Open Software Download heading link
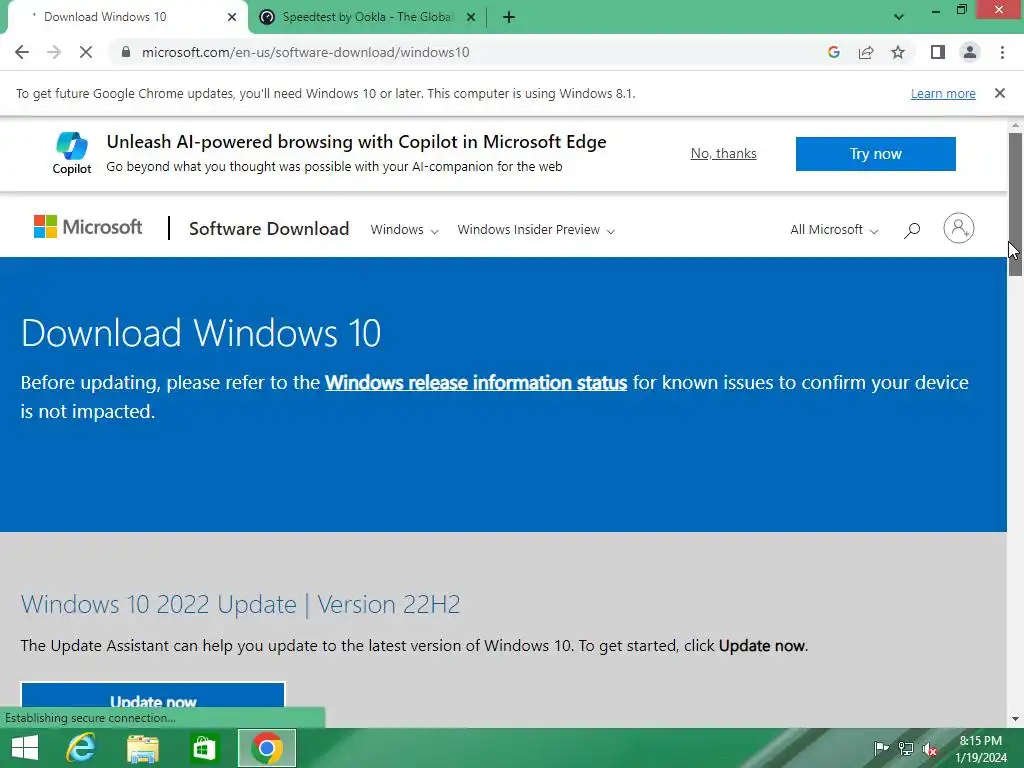 click(x=269, y=229)
